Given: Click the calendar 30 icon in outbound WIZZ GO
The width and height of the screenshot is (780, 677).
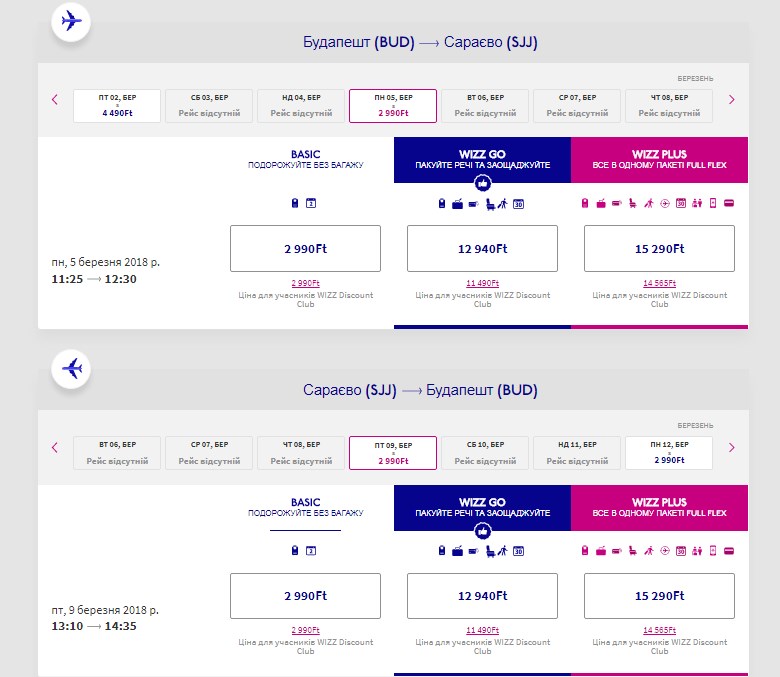Looking at the screenshot, I should tap(519, 204).
